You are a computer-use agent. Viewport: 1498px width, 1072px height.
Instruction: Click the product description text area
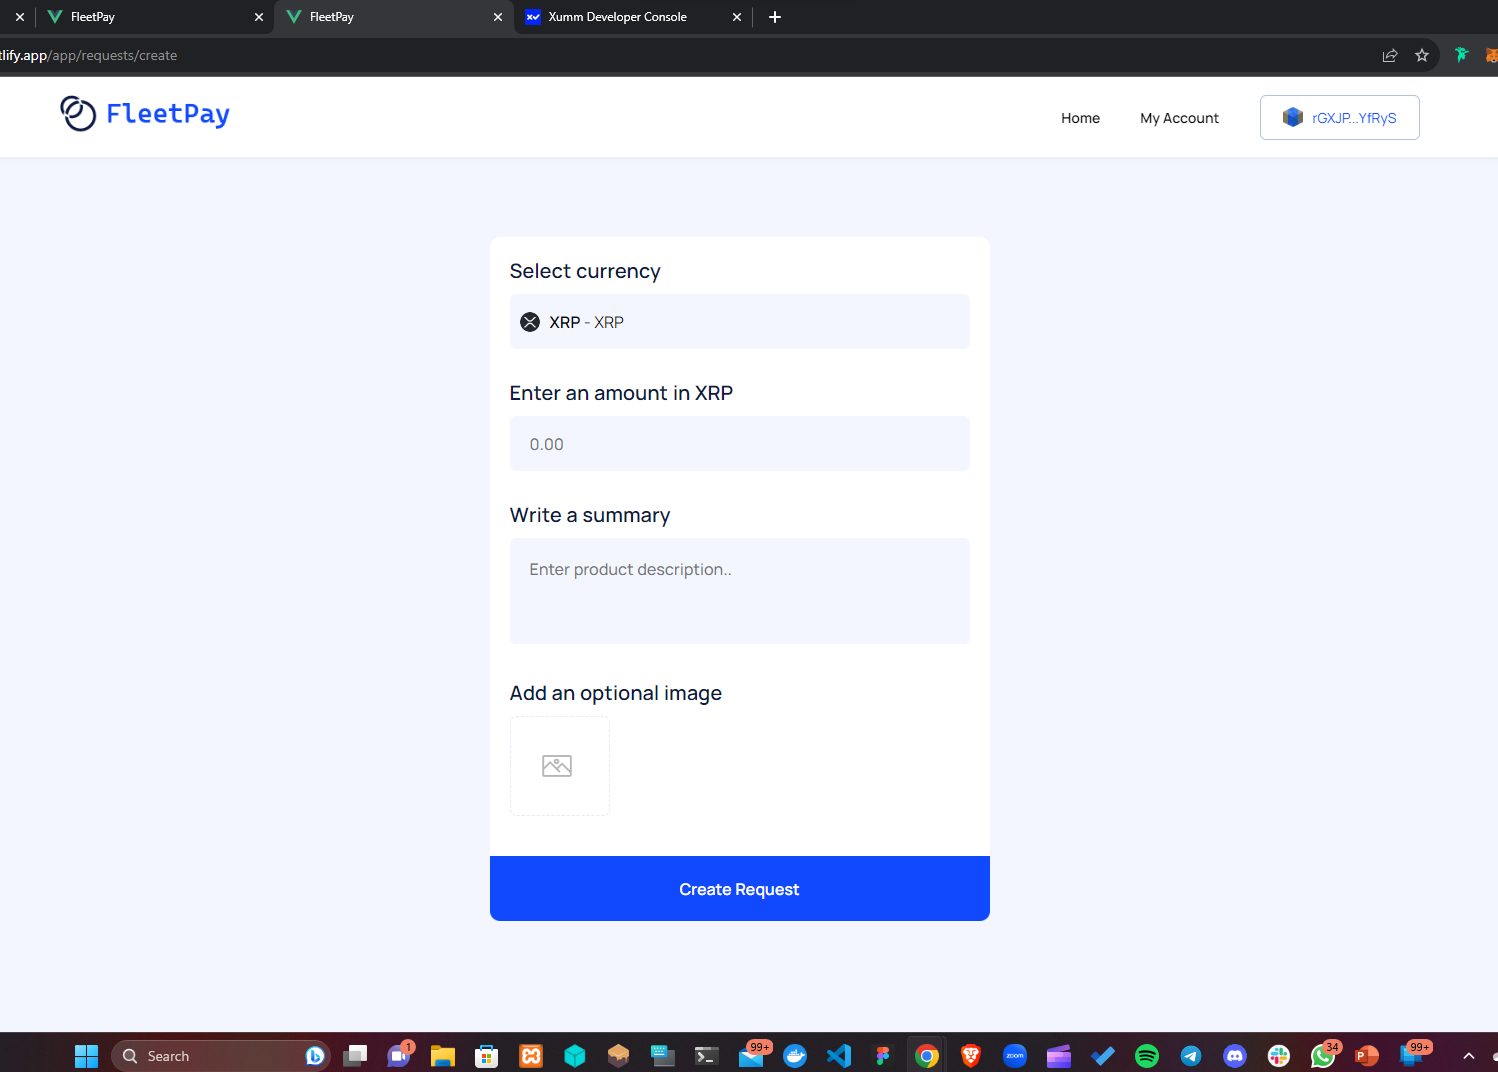[739, 591]
